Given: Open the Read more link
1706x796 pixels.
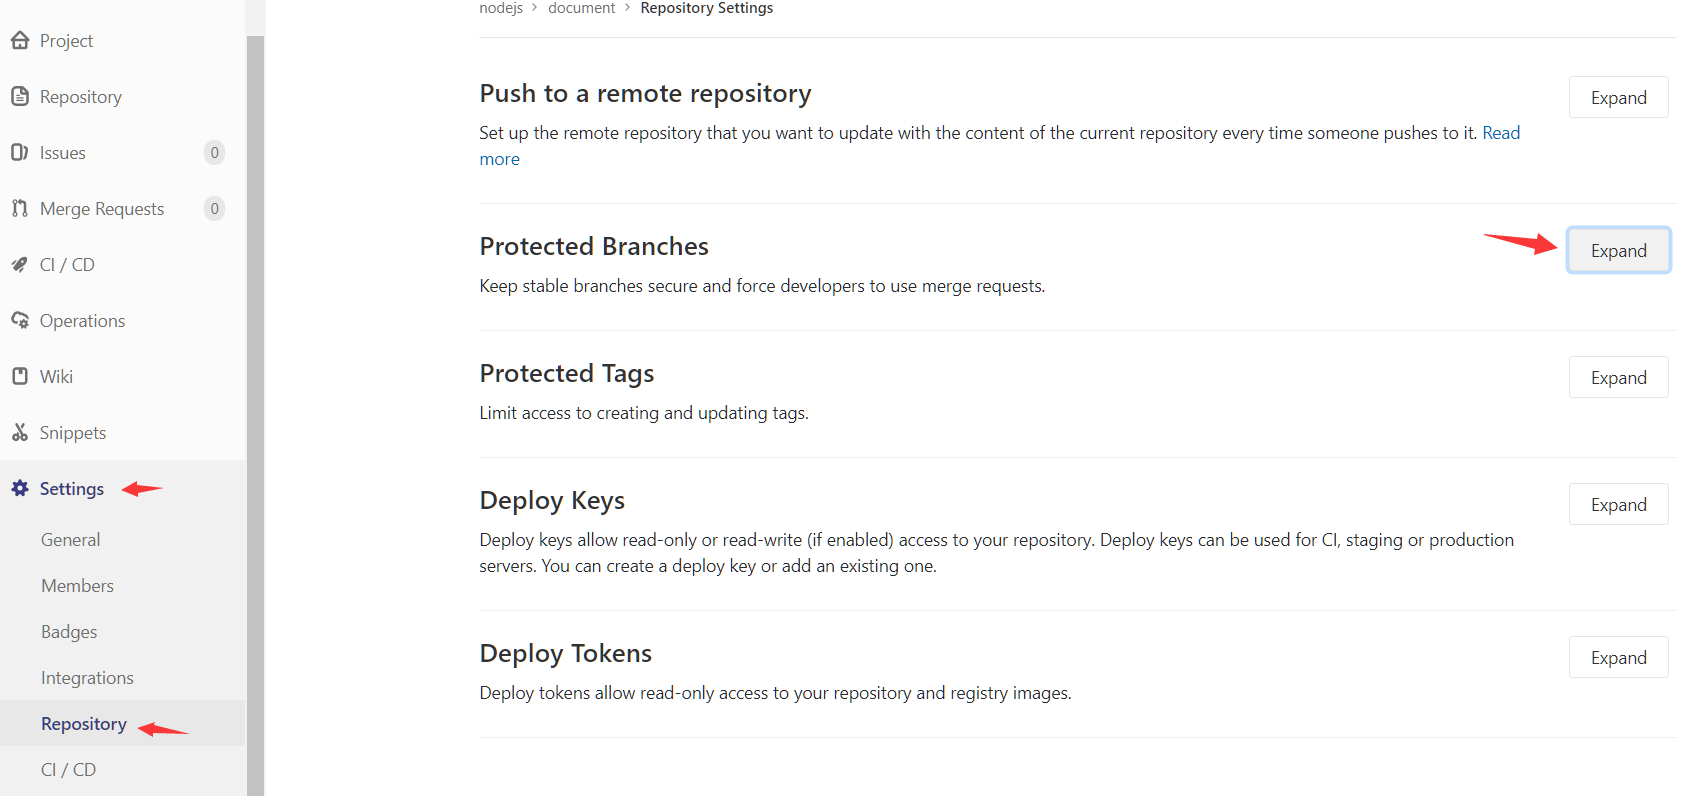Looking at the screenshot, I should point(1501,132).
